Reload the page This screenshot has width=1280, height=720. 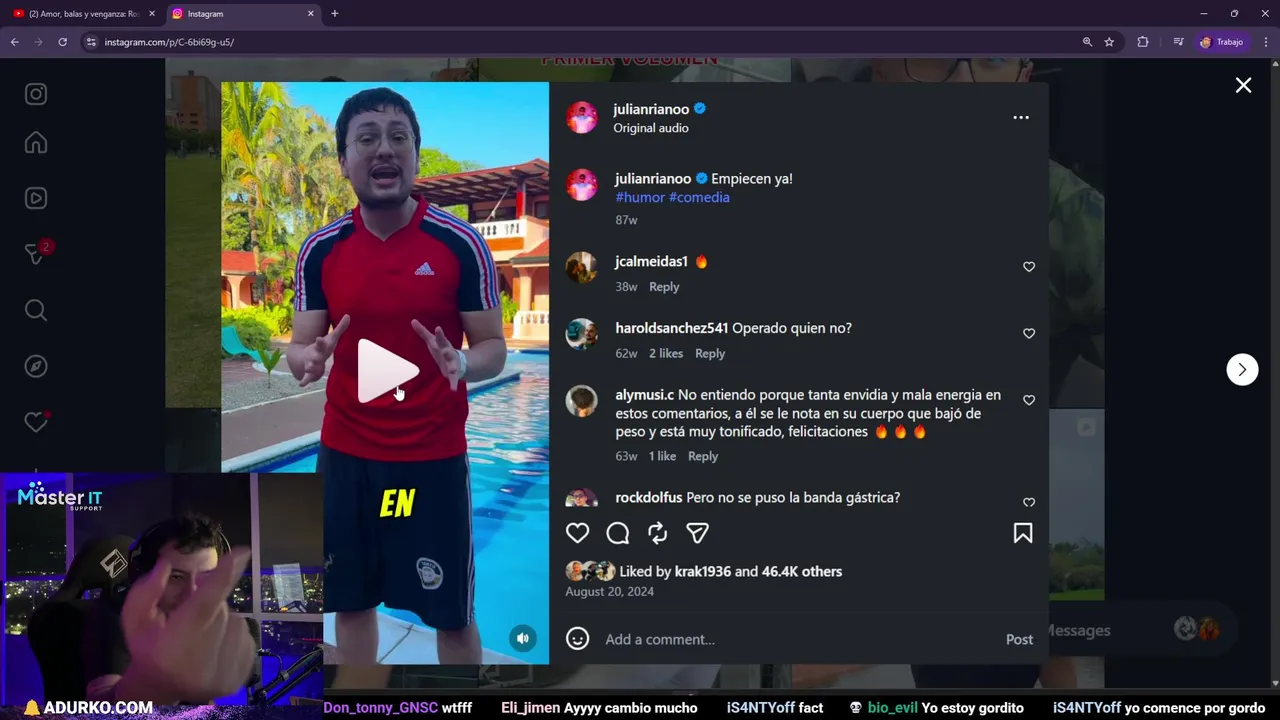62,42
